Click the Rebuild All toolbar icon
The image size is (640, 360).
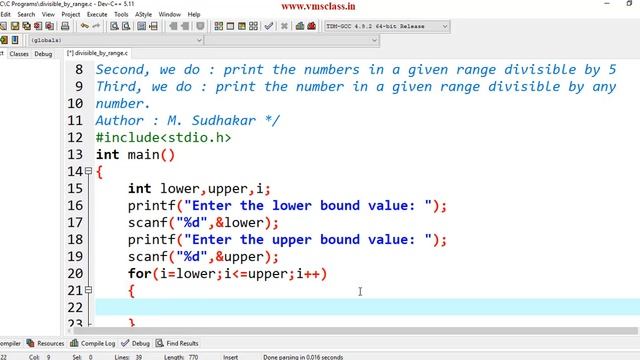[253, 26]
